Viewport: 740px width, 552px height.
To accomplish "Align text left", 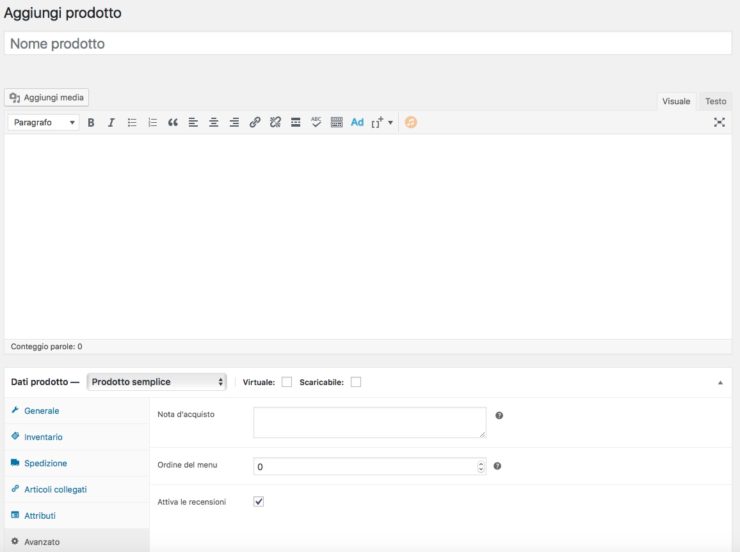I will [x=193, y=123].
